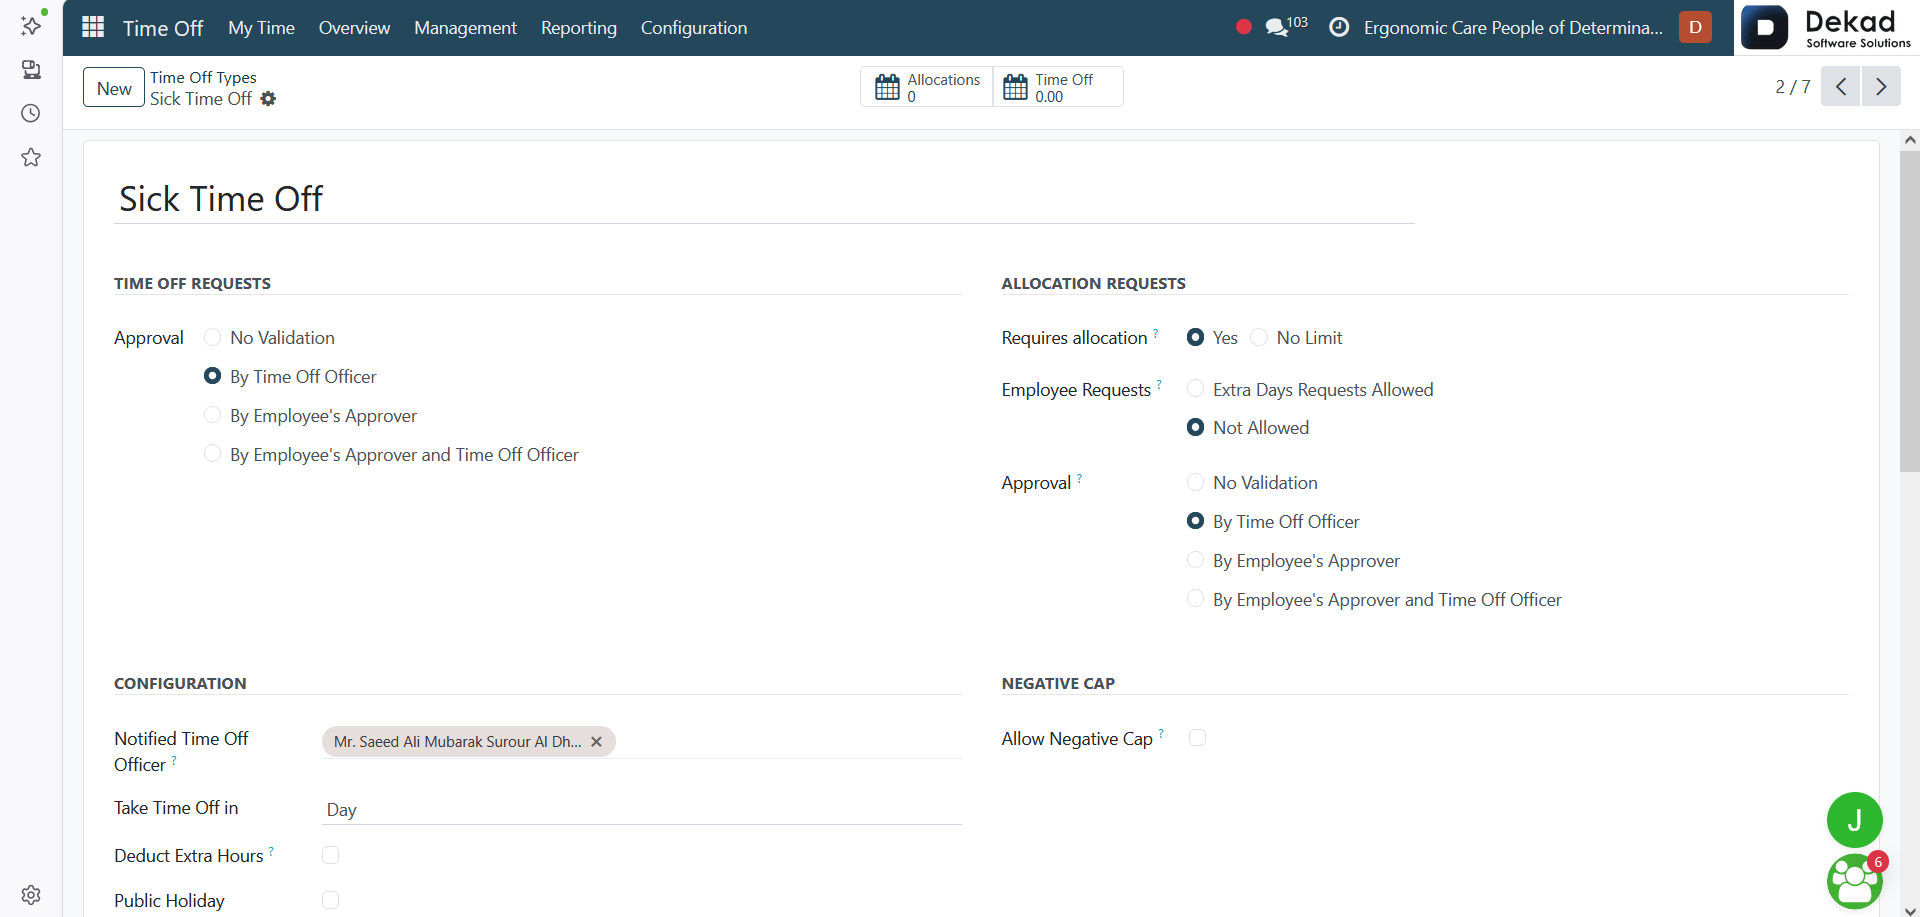Image resolution: width=1920 pixels, height=917 pixels.
Task: Toggle the Allow Negative Cap checkbox
Action: coord(1197,738)
